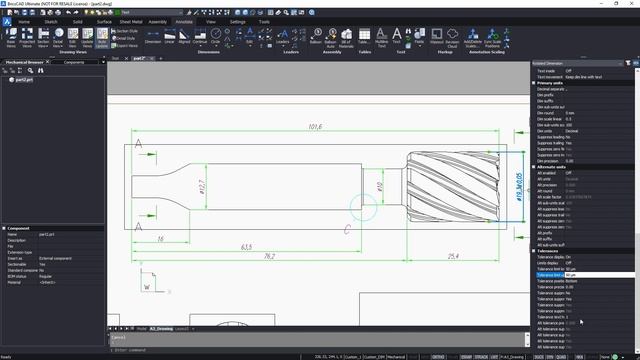
Task: Collapse the Alternate units section
Action: point(533,167)
